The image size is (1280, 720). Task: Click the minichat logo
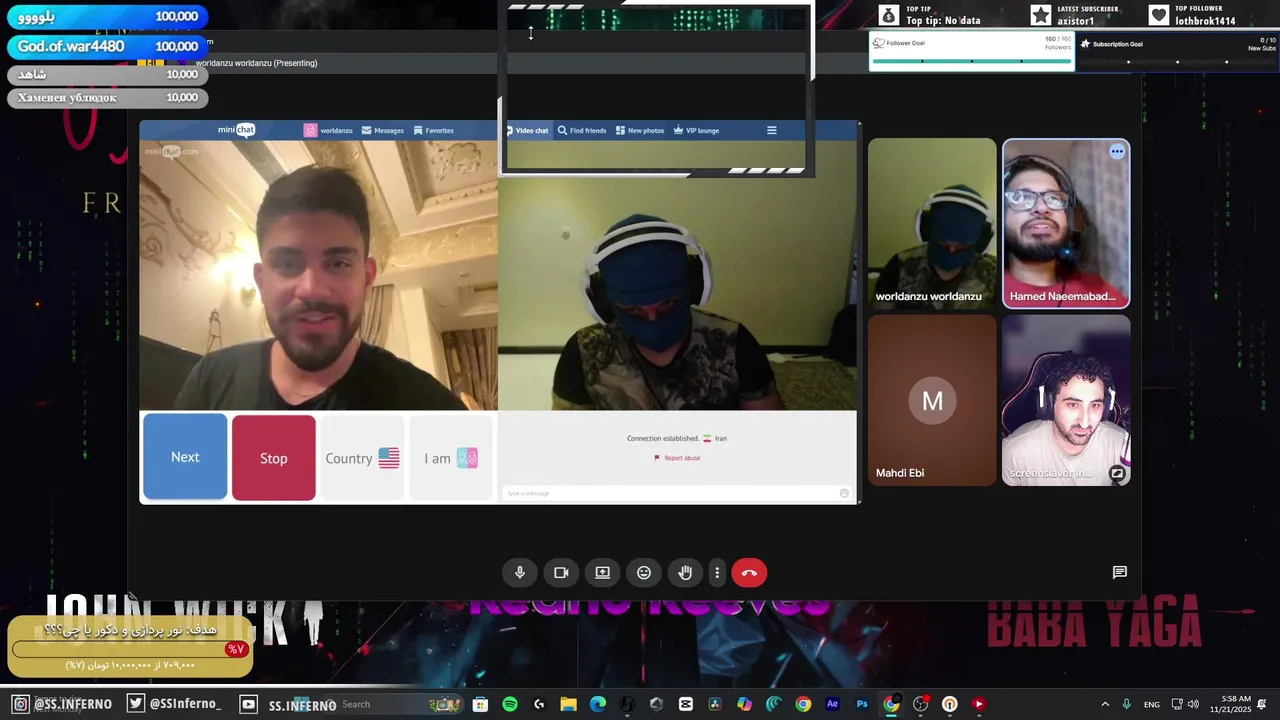pos(236,130)
